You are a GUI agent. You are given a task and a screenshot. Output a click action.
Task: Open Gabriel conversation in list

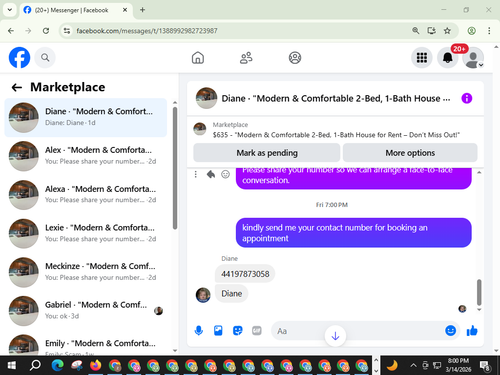point(86,311)
